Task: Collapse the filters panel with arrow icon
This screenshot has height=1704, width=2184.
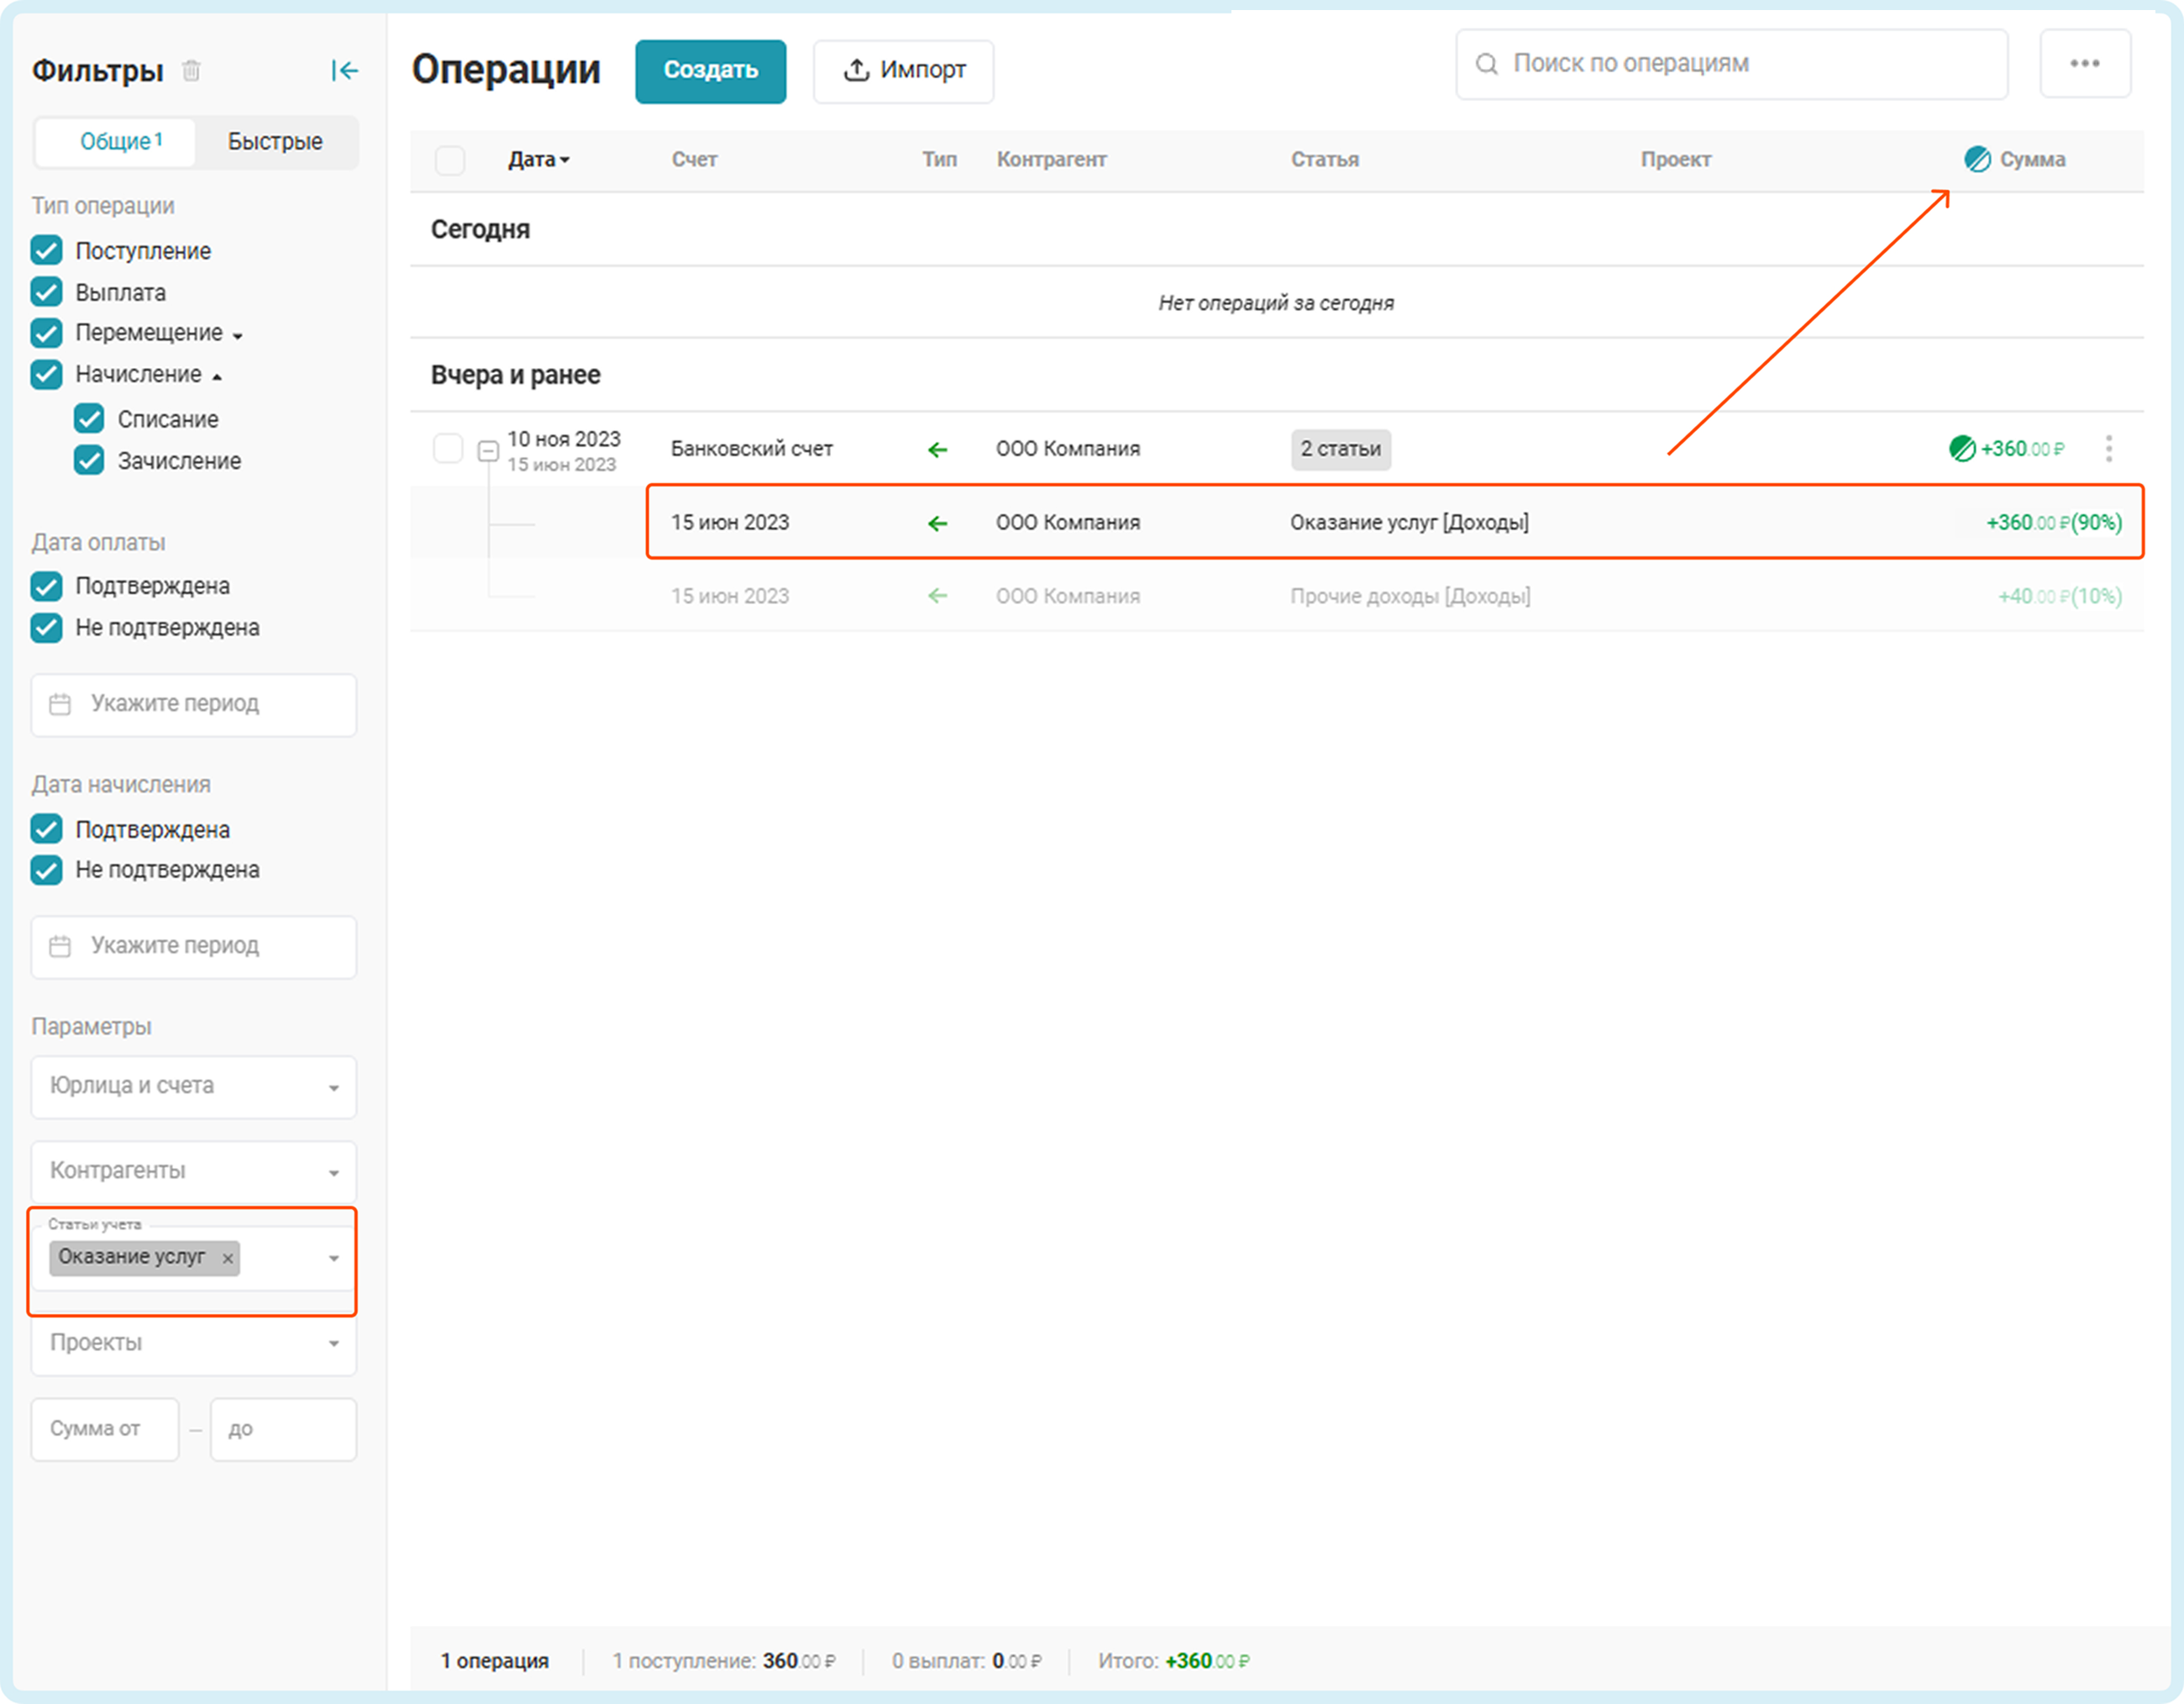Action: pos(344,70)
